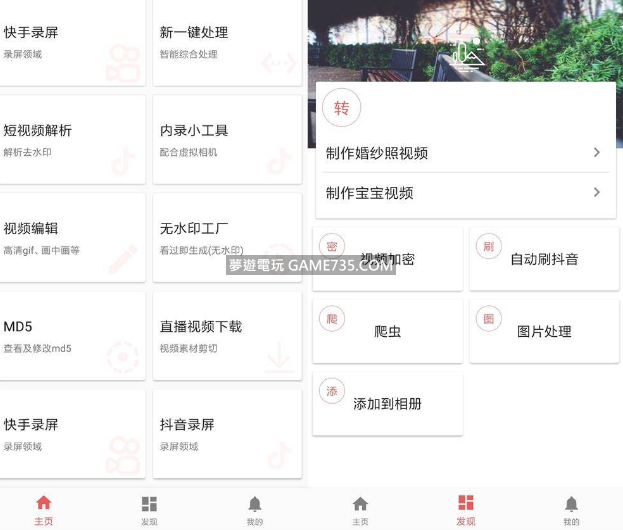Switch to 发现 tab label in left screen
The height and width of the screenshot is (530, 623).
pos(149,522)
